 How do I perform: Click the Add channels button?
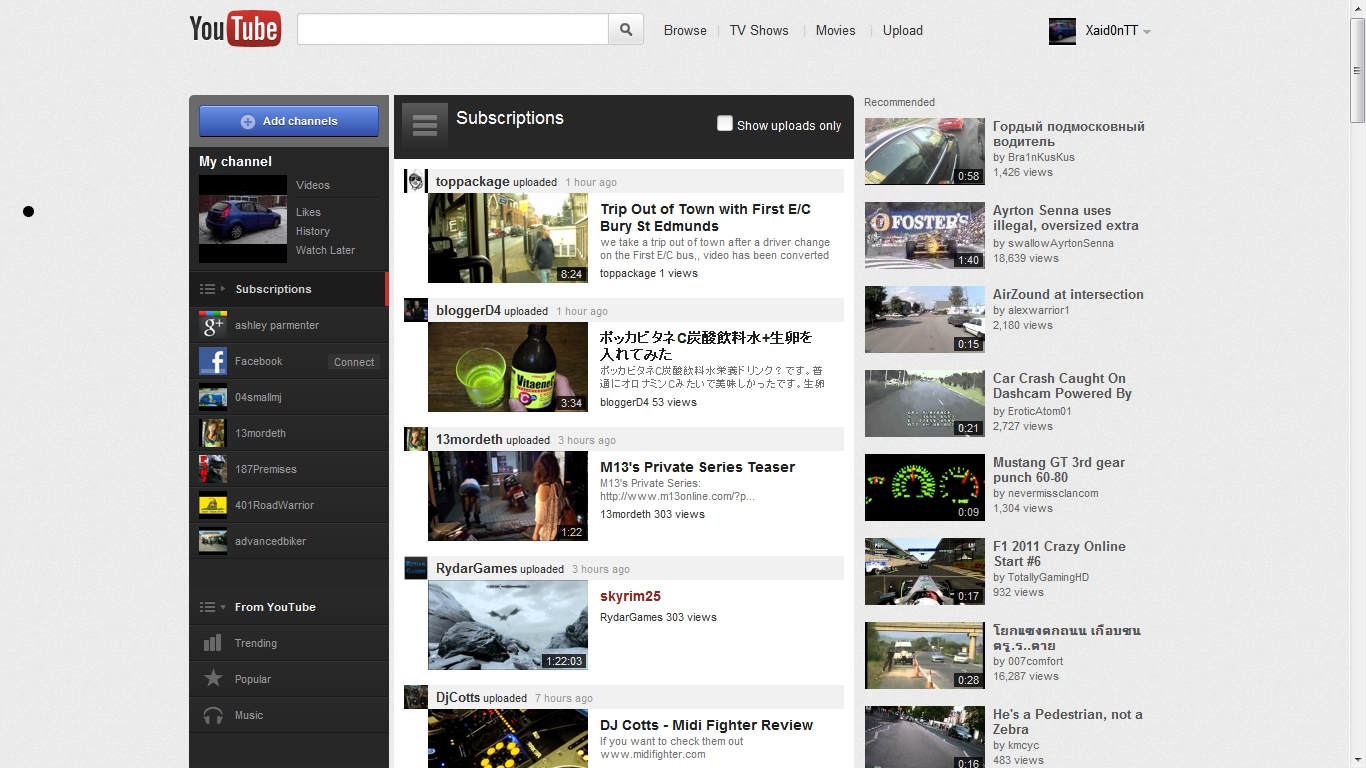click(289, 121)
